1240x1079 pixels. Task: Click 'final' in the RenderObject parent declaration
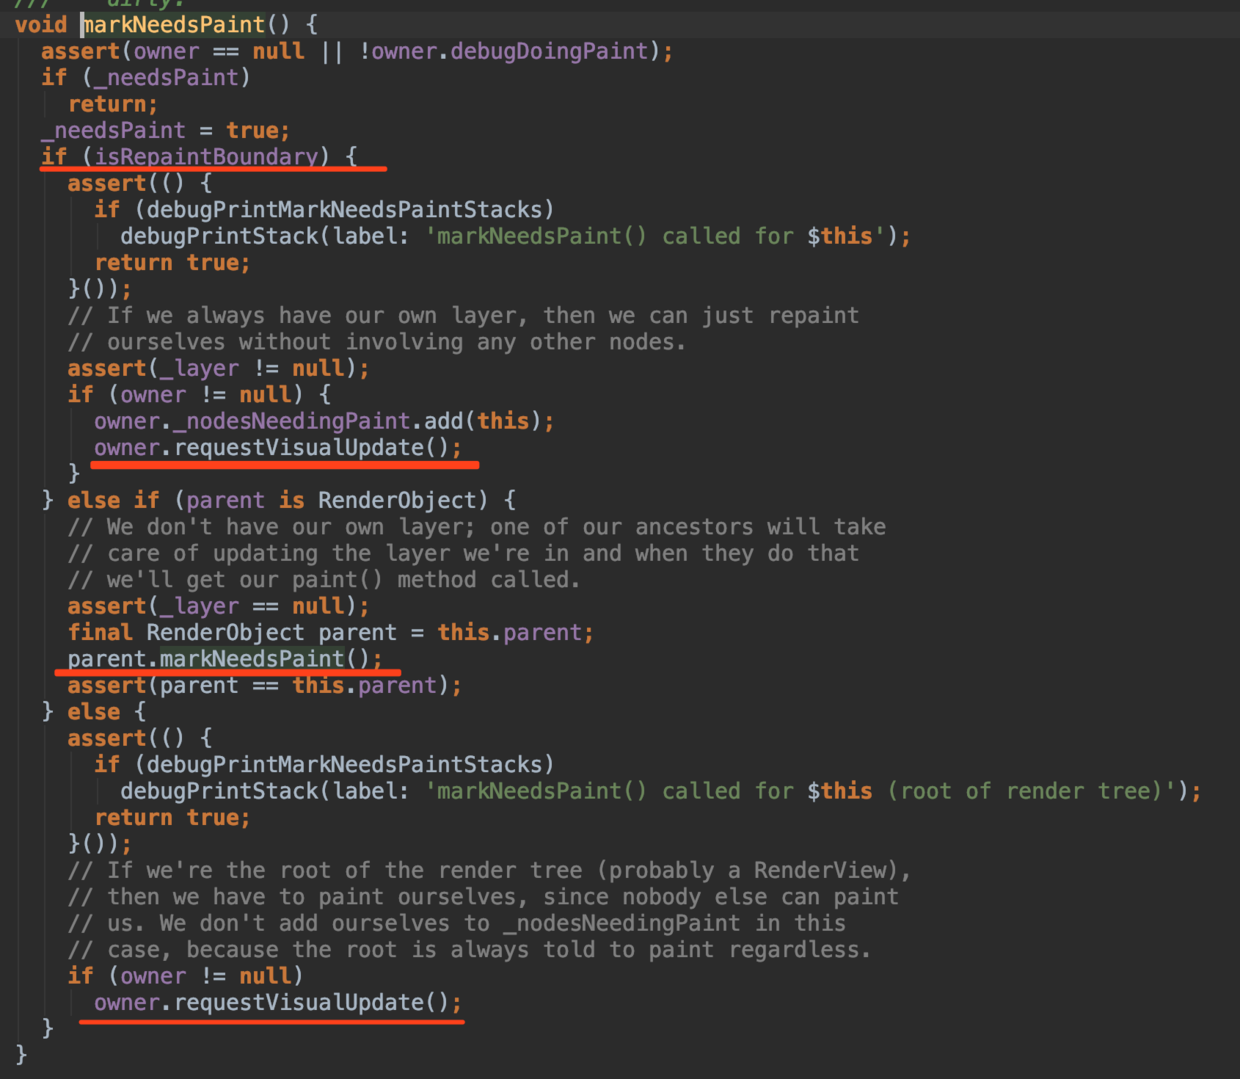[100, 633]
